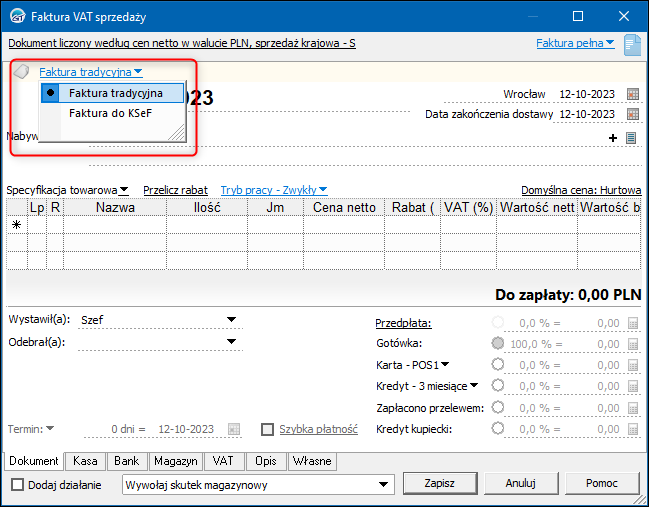Select Kredyt - 3 miesiące radio button
The height and width of the screenshot is (507, 649).
coord(498,385)
